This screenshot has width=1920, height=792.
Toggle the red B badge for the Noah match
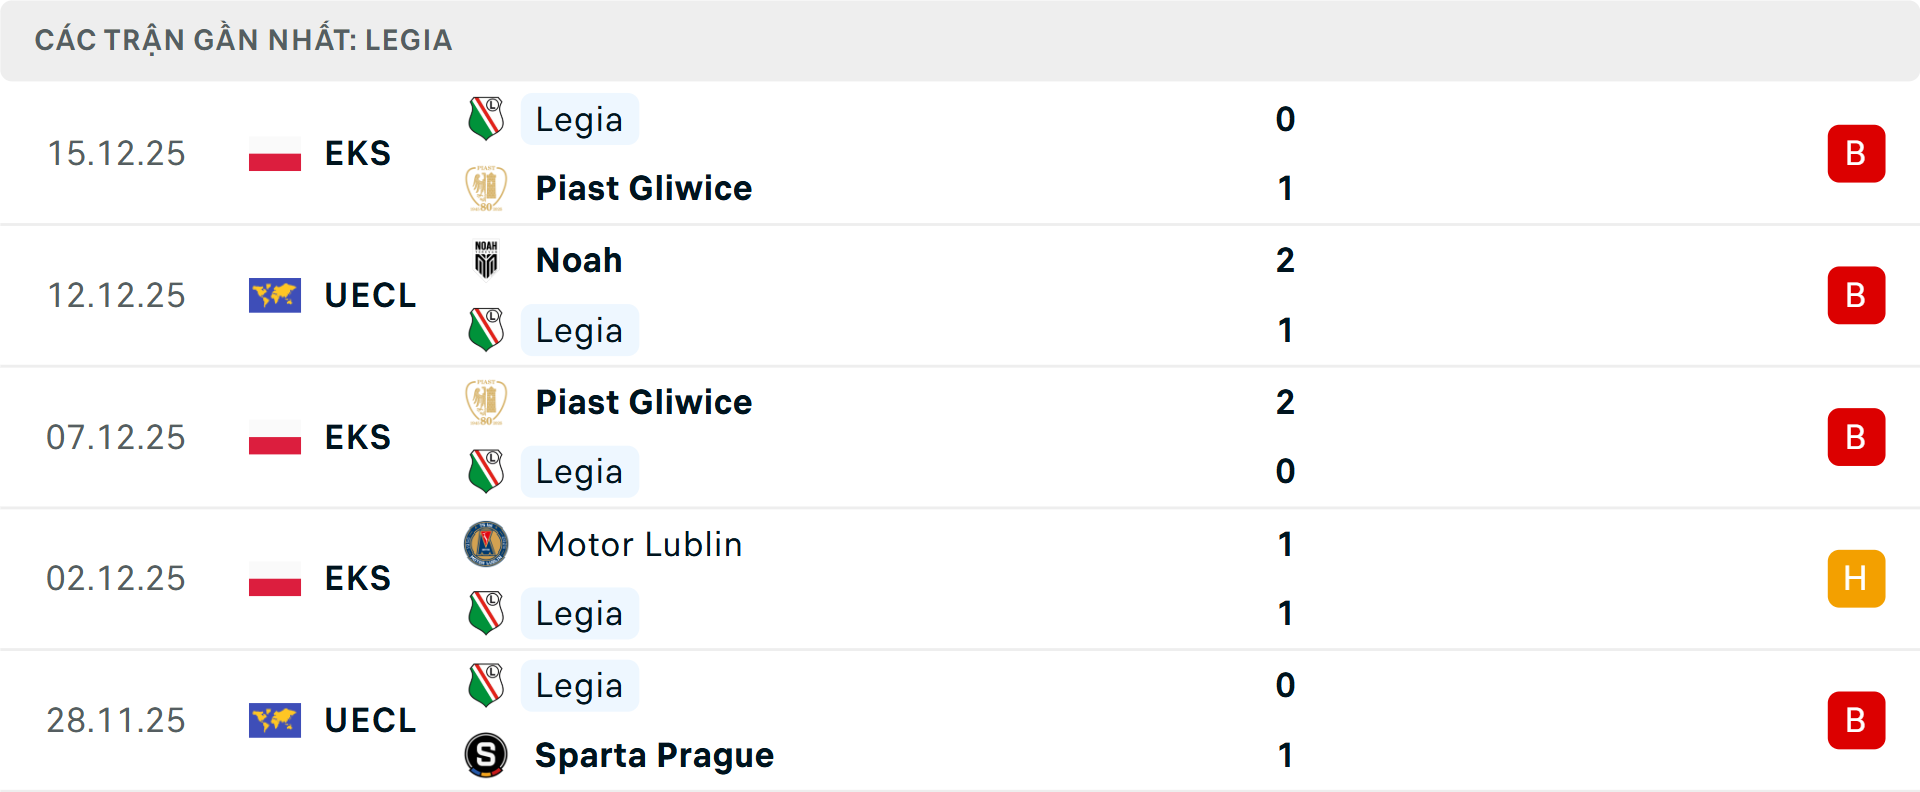[1856, 295]
